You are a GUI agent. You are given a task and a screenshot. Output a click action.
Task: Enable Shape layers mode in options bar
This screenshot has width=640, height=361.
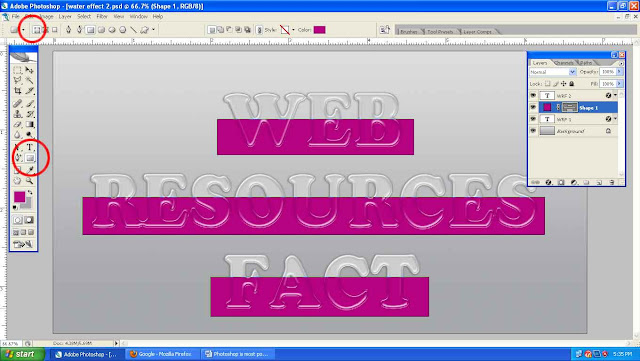[x=37, y=30]
